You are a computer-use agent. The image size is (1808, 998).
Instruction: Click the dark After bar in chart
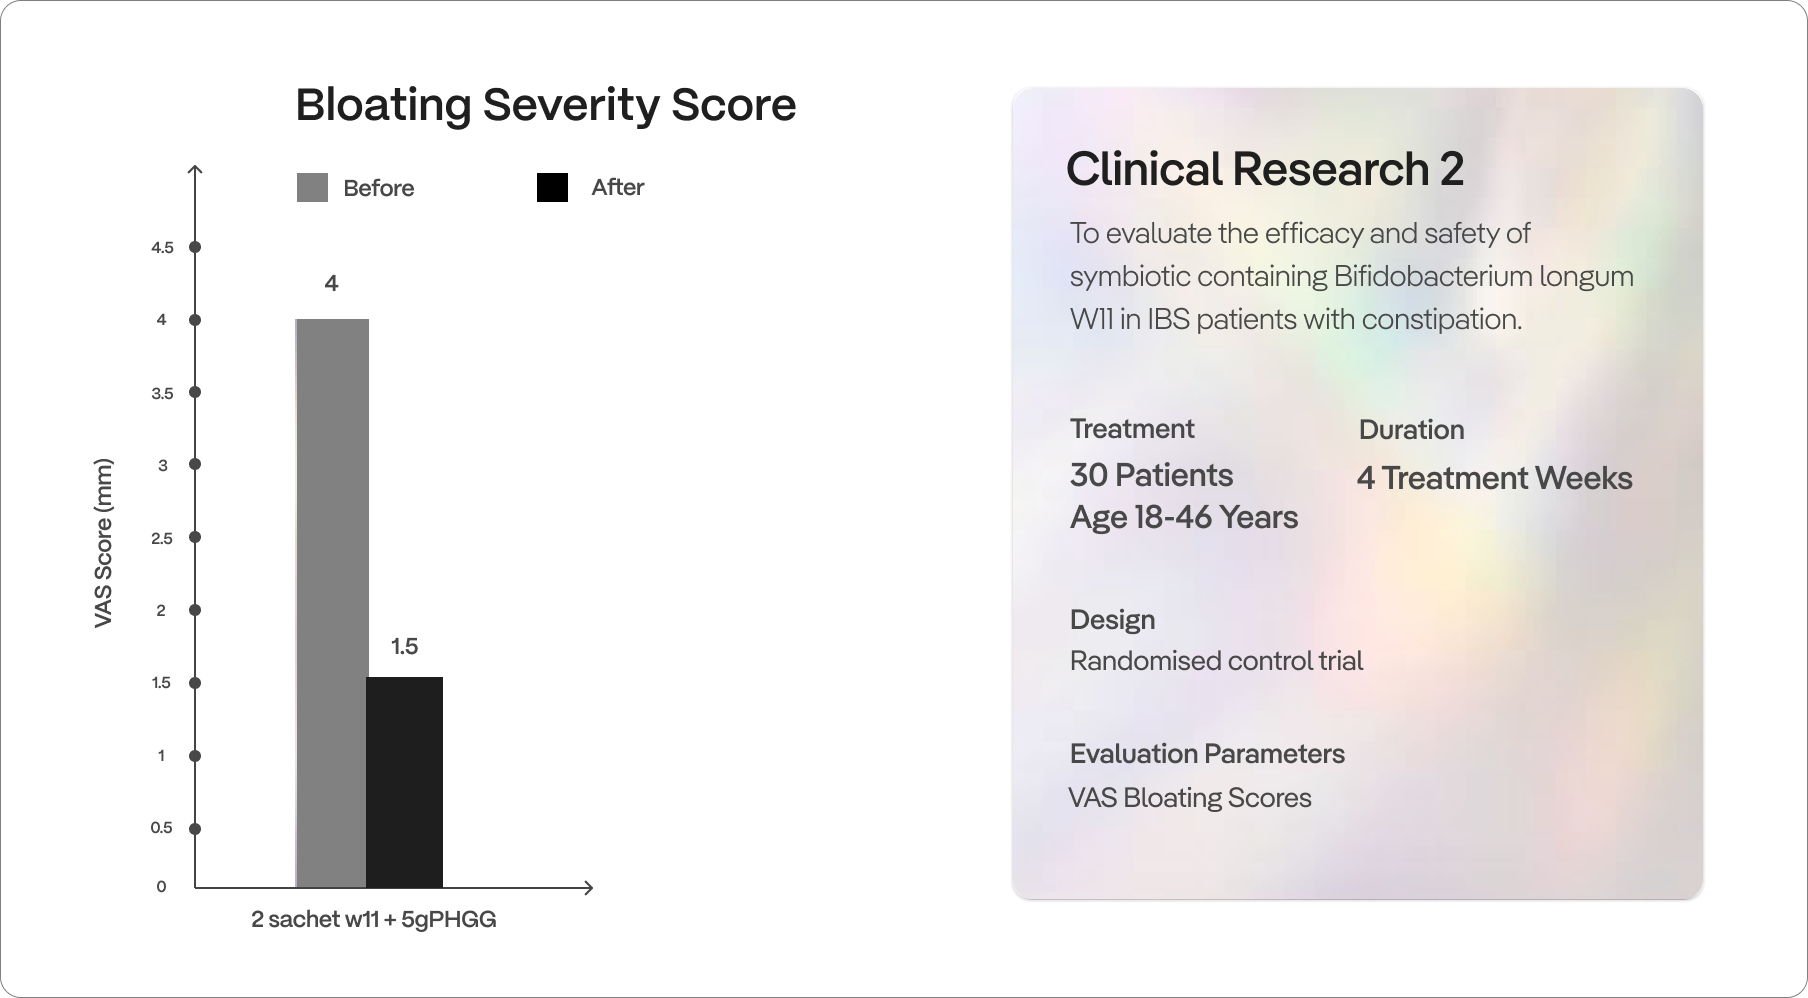coord(404,782)
